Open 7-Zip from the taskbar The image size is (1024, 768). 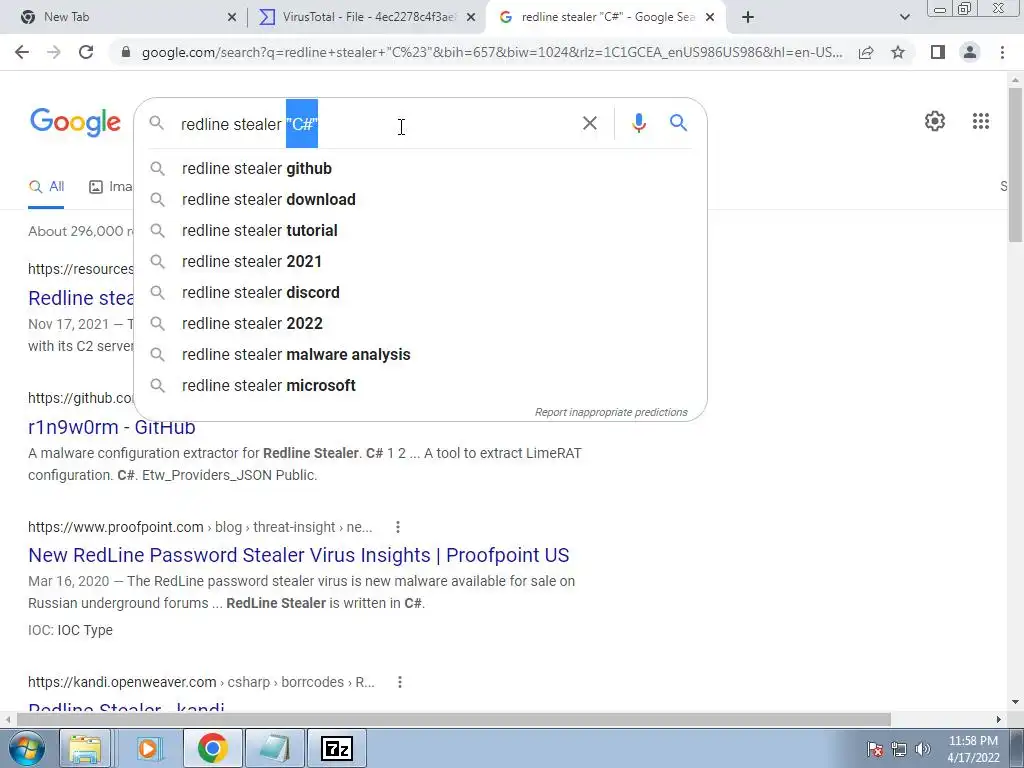(337, 748)
